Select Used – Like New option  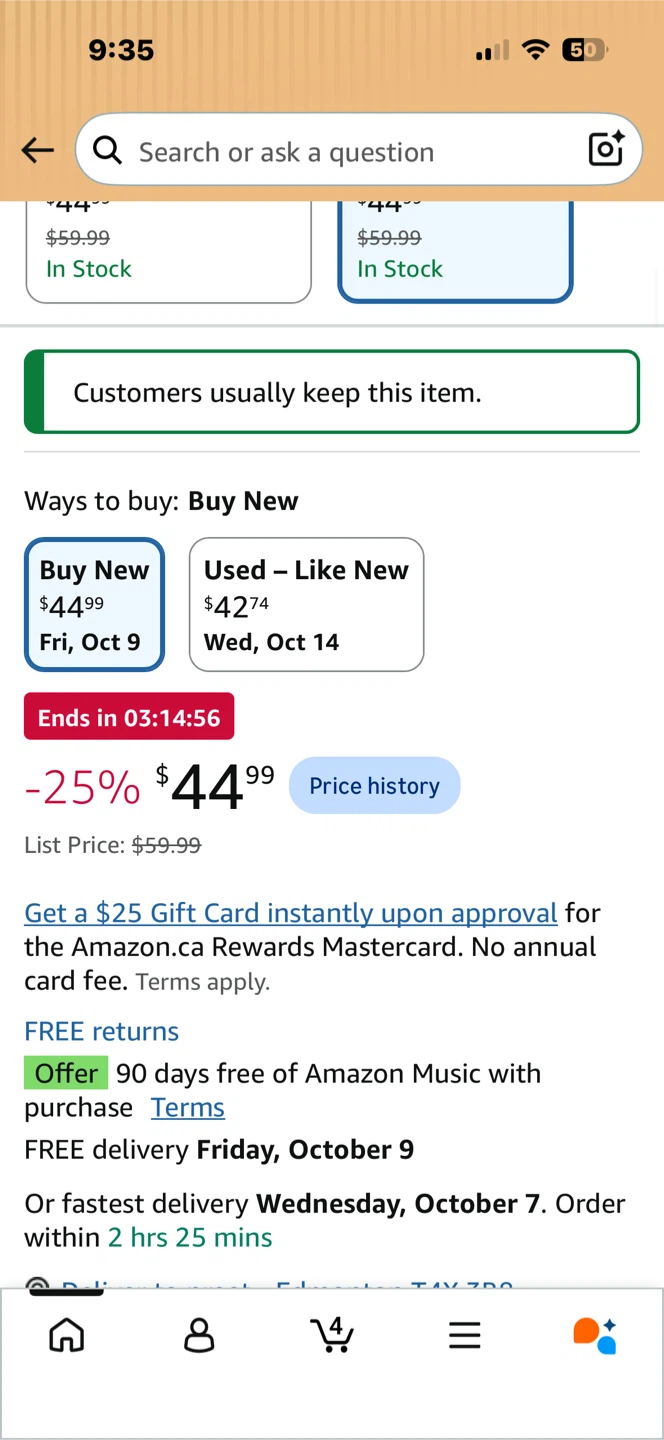306,604
